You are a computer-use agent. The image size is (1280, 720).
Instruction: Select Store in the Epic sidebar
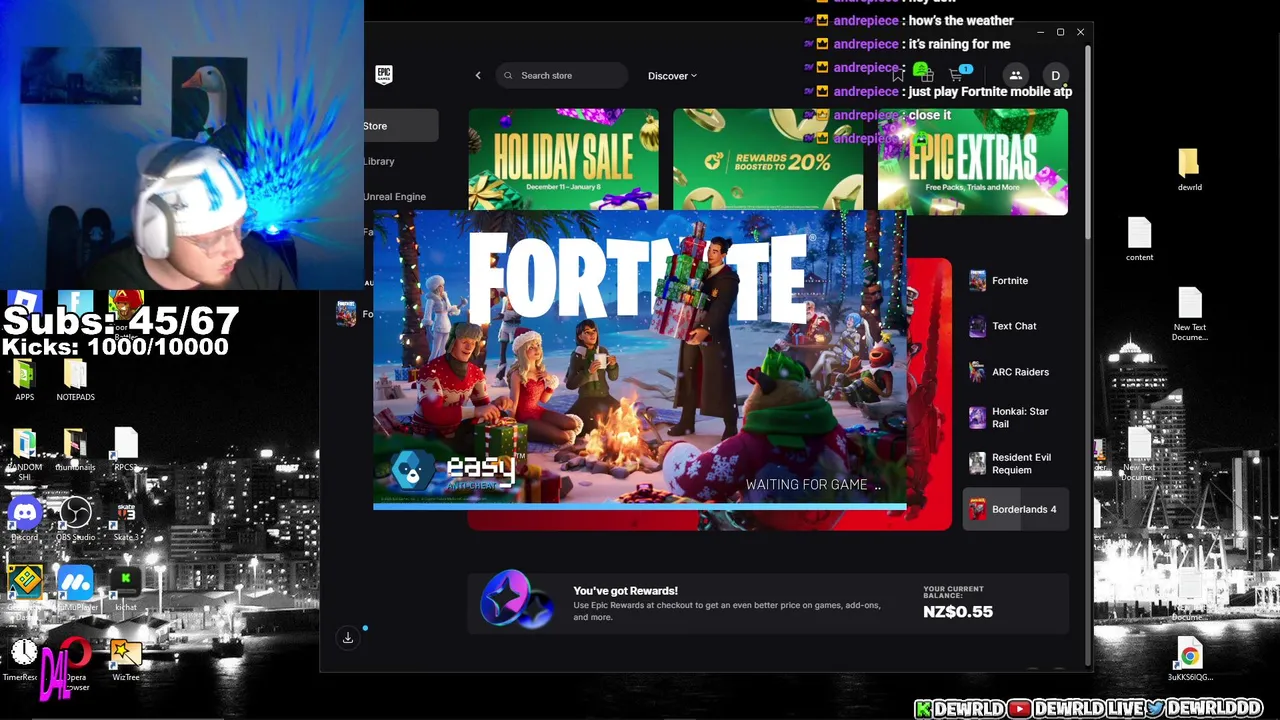[400, 126]
